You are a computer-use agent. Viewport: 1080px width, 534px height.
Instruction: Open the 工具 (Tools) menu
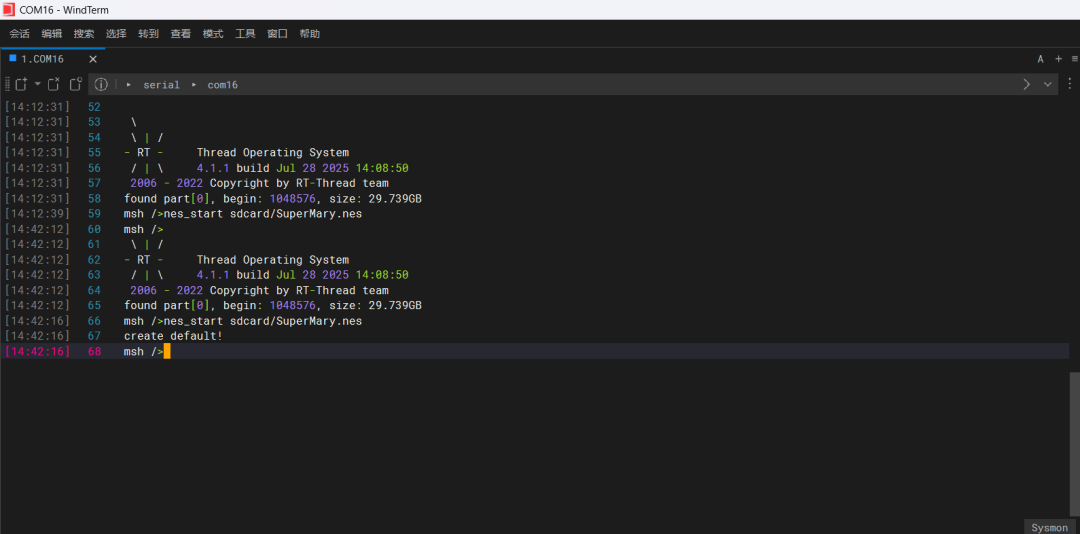(245, 33)
